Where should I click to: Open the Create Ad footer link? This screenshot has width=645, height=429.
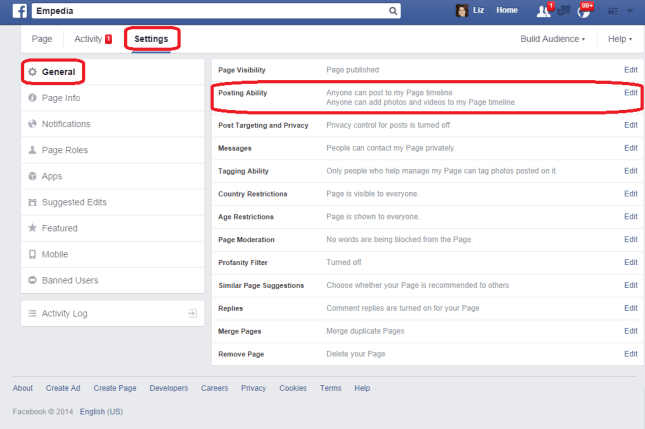(x=63, y=388)
